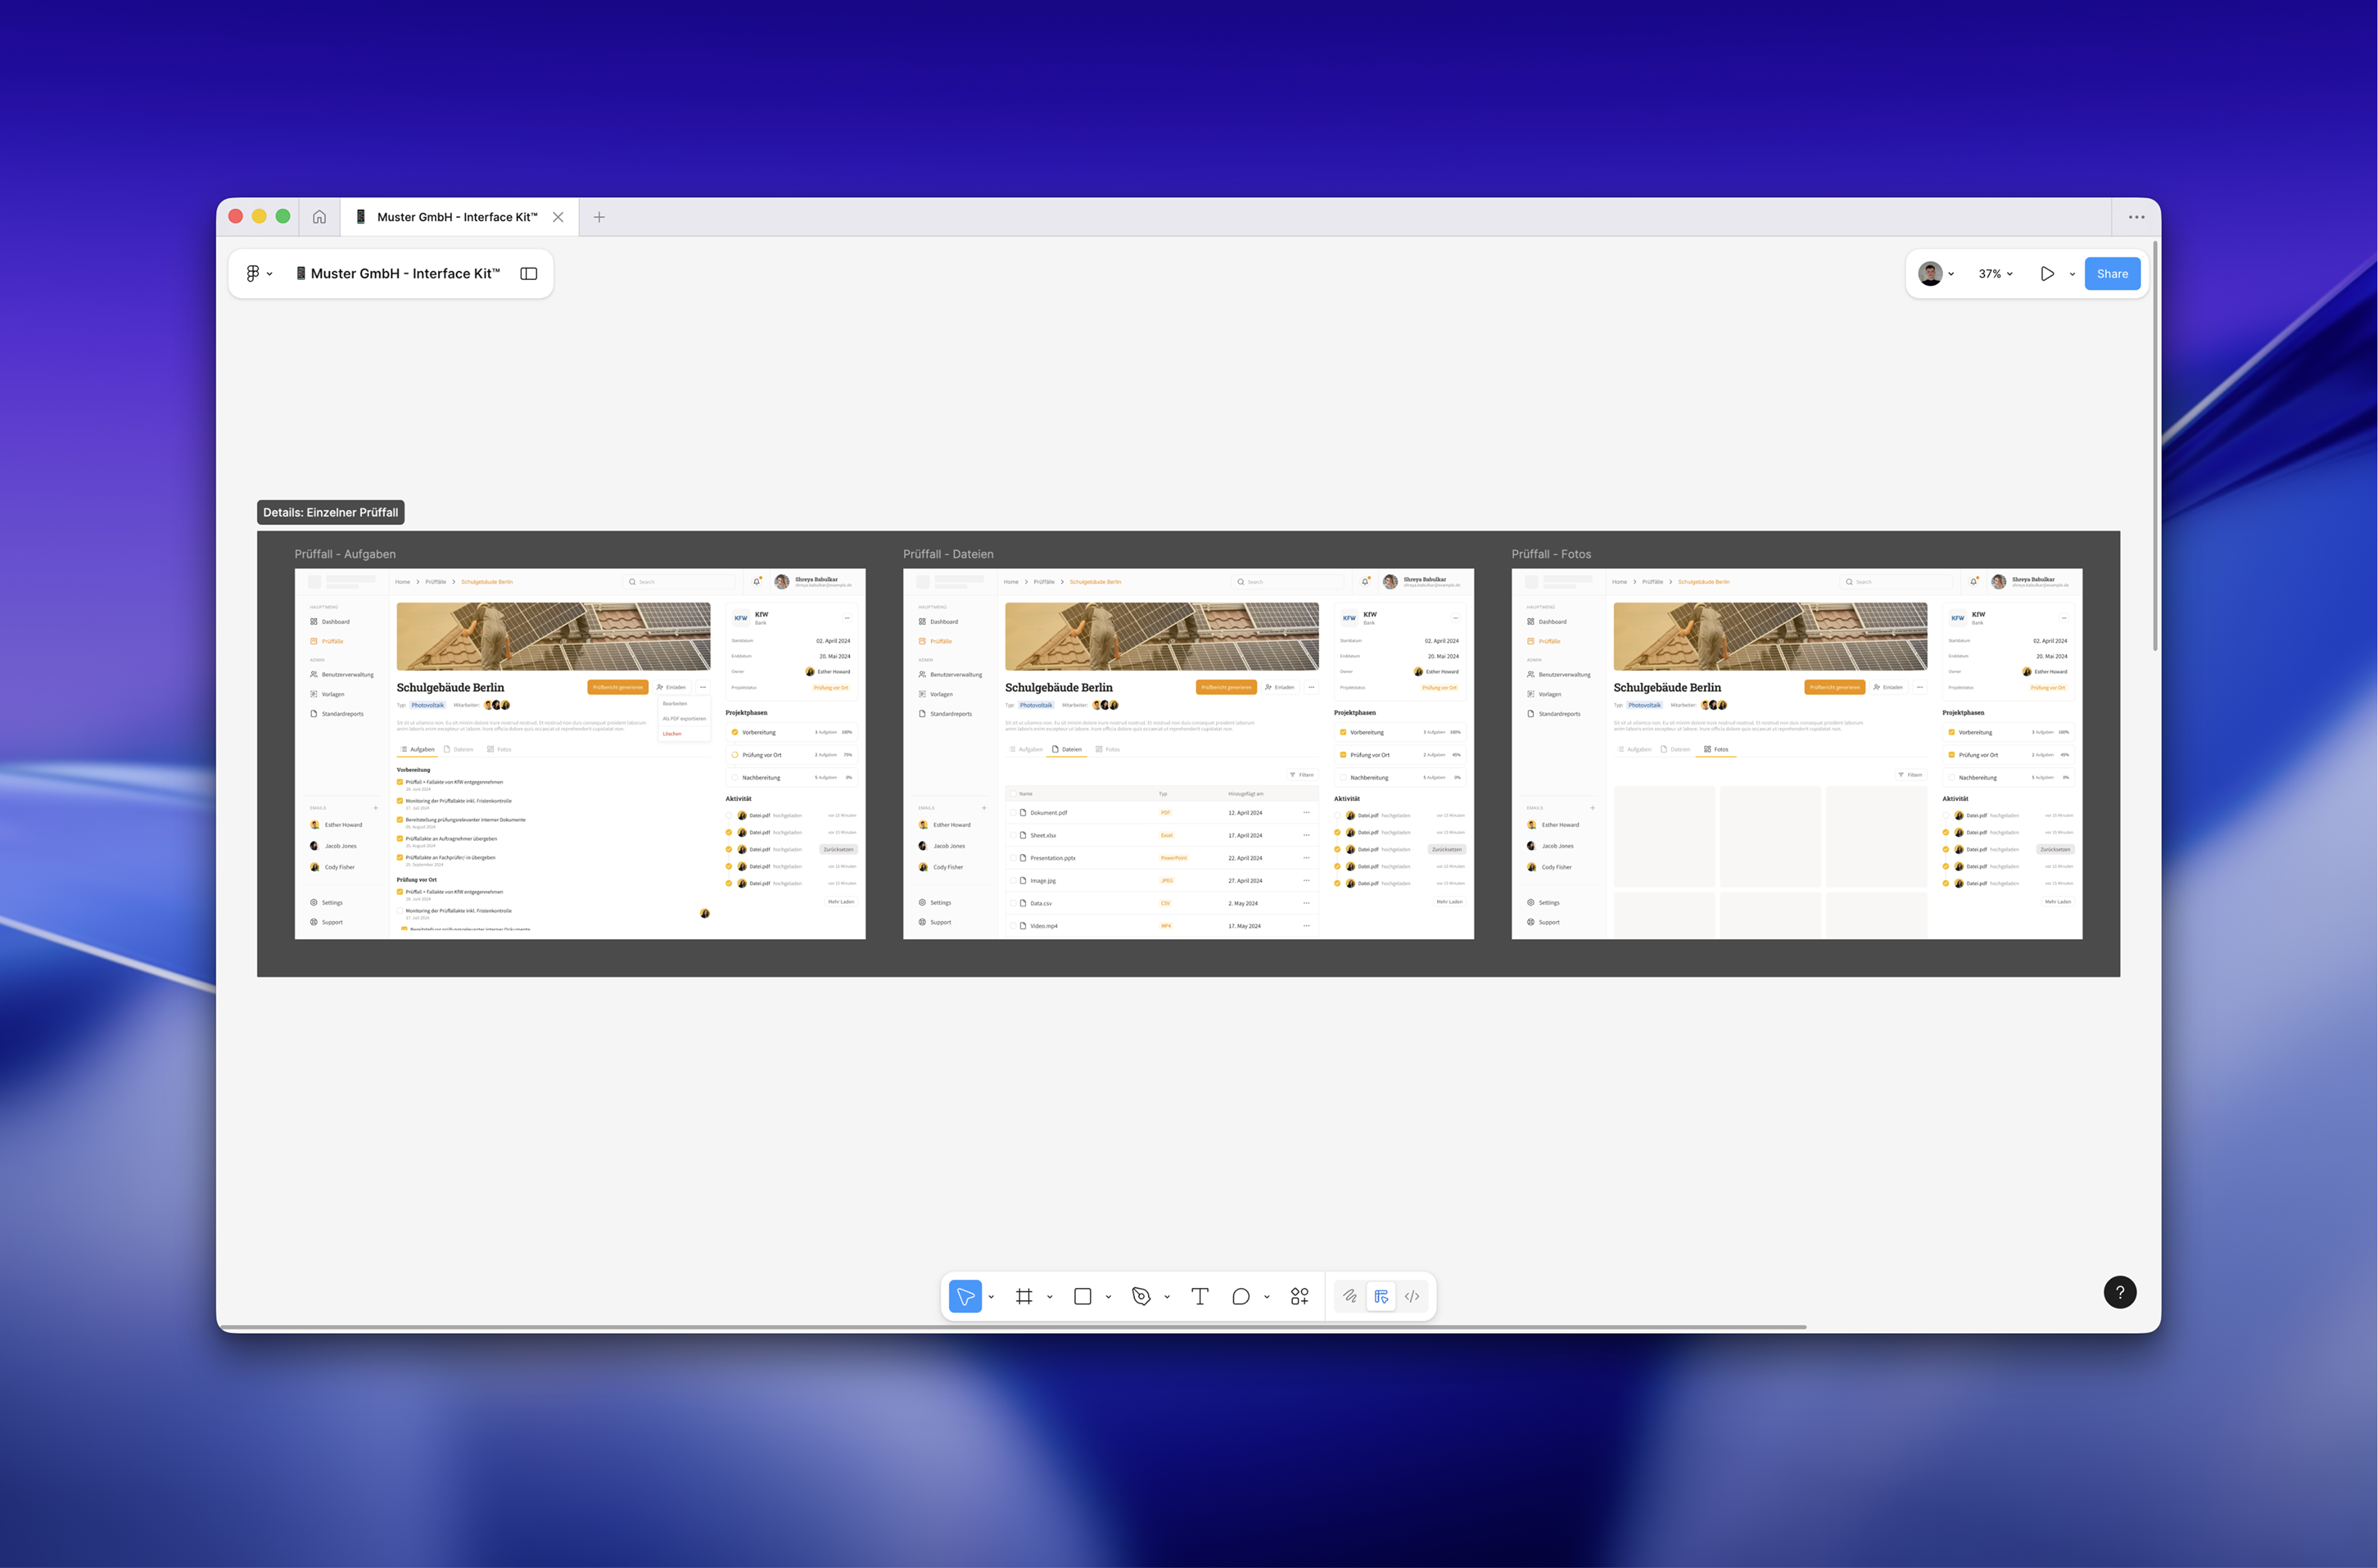Click the horizontal canvas scrollbar
2378x1568 pixels.
click(x=1012, y=1327)
